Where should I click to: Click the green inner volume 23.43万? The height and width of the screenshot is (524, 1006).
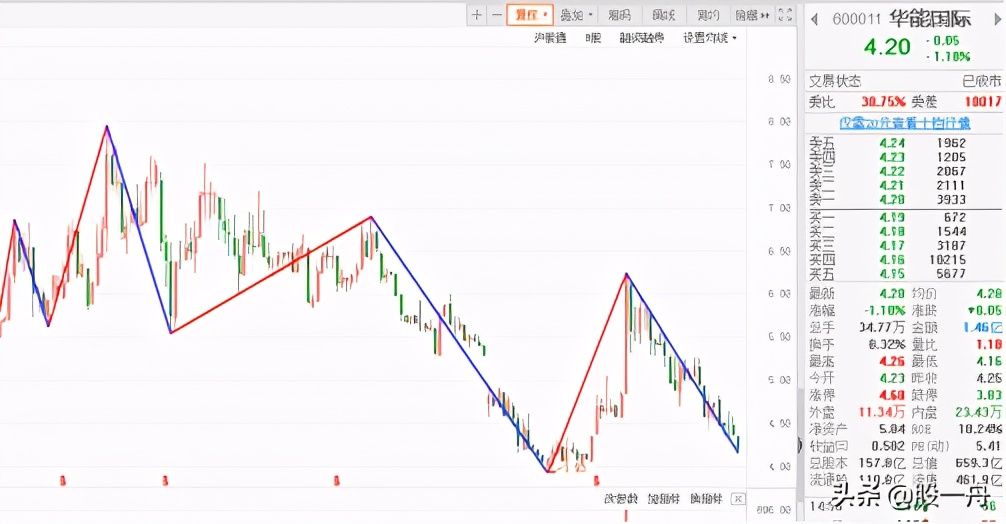click(x=978, y=412)
